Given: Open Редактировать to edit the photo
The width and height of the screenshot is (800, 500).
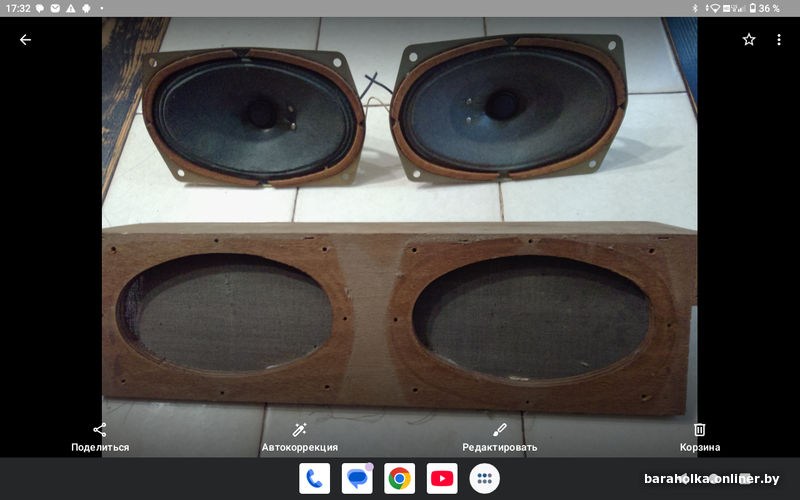Looking at the screenshot, I should click(x=499, y=438).
